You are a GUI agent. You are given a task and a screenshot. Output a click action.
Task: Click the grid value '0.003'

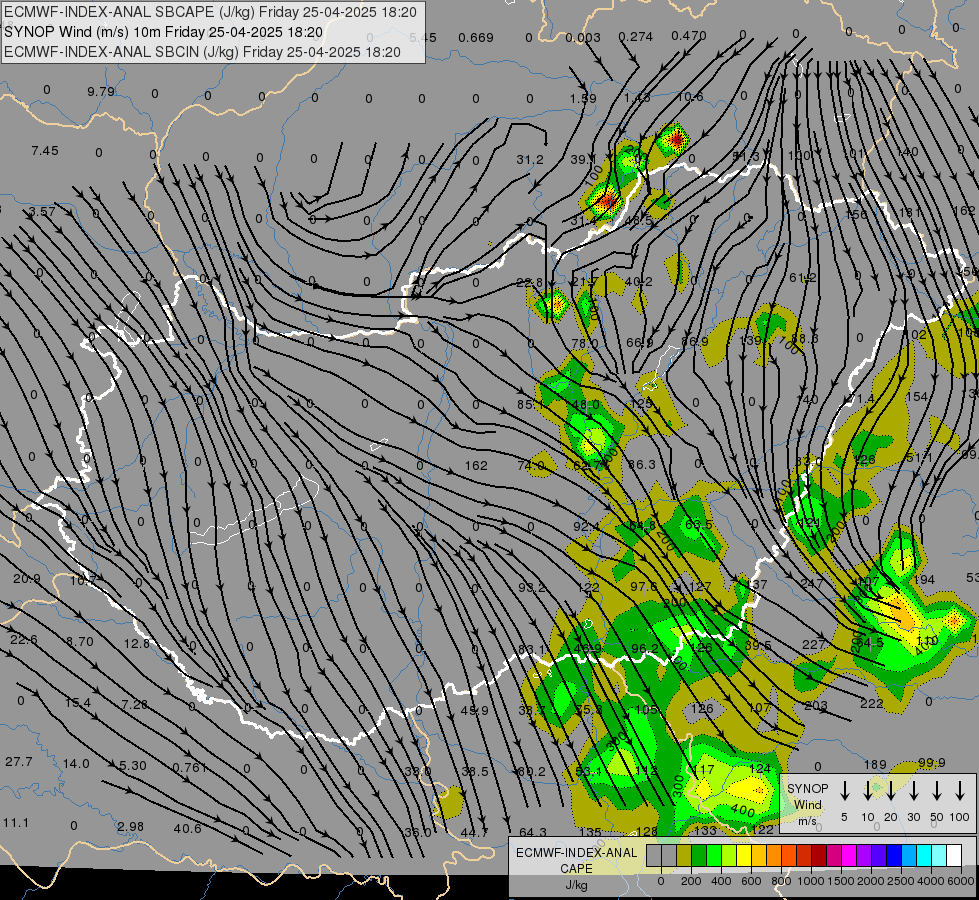click(x=583, y=38)
